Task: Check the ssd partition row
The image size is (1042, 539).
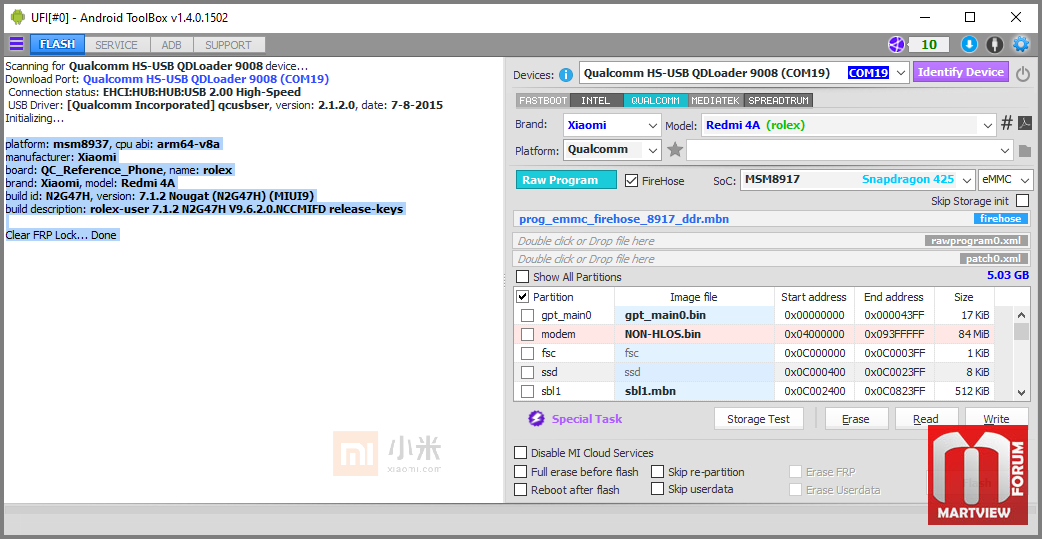Action: click(x=527, y=372)
